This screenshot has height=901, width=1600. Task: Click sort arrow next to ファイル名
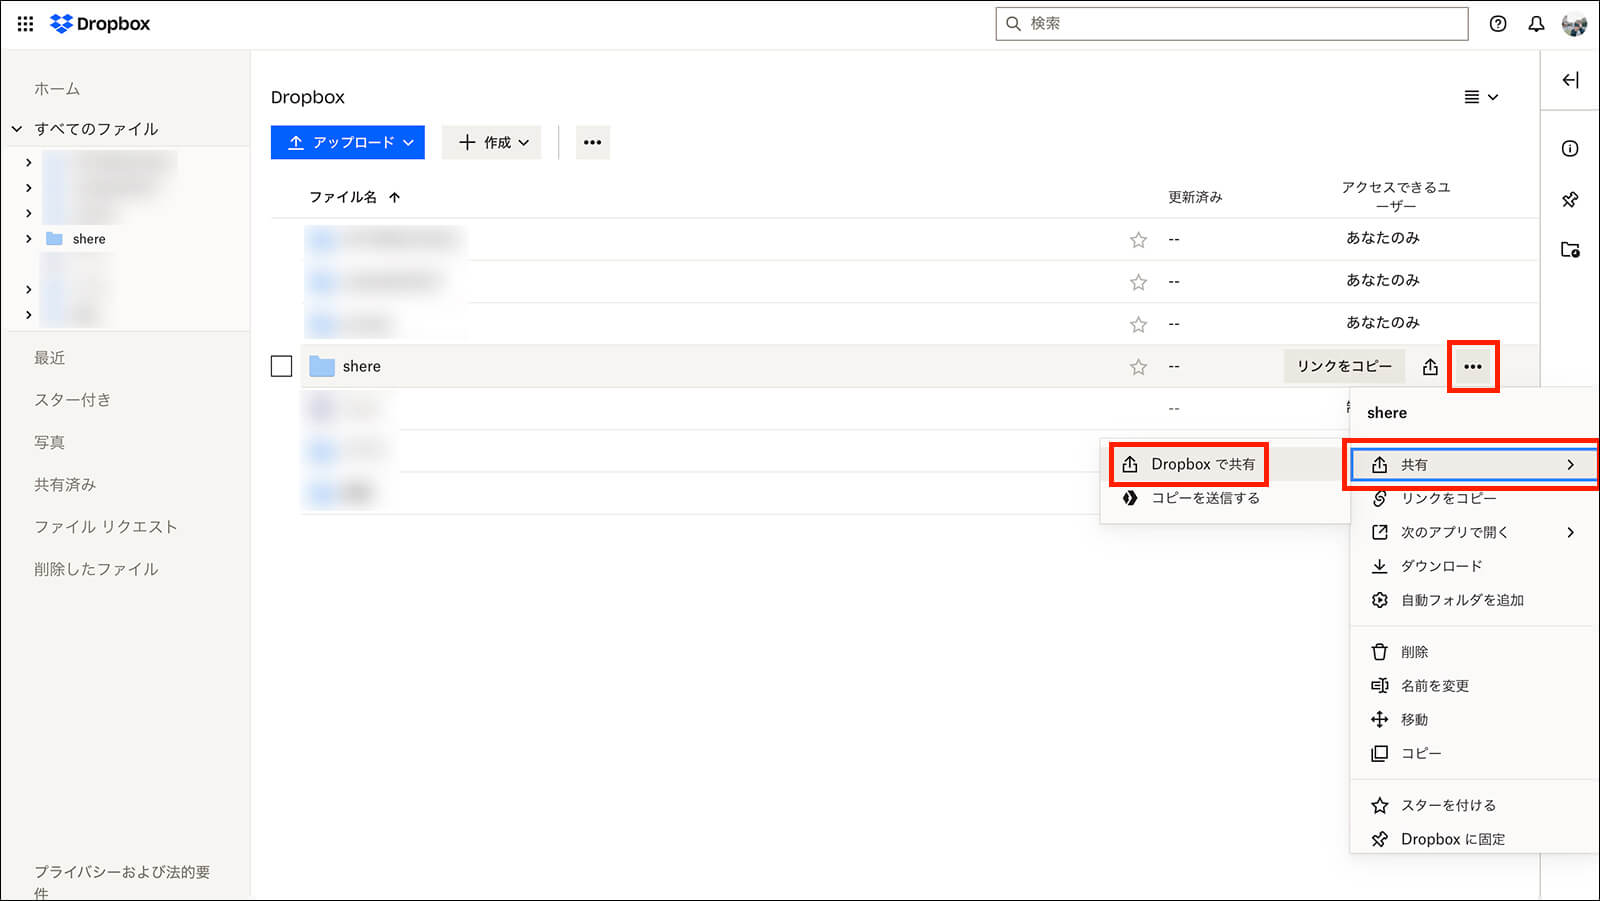(395, 197)
